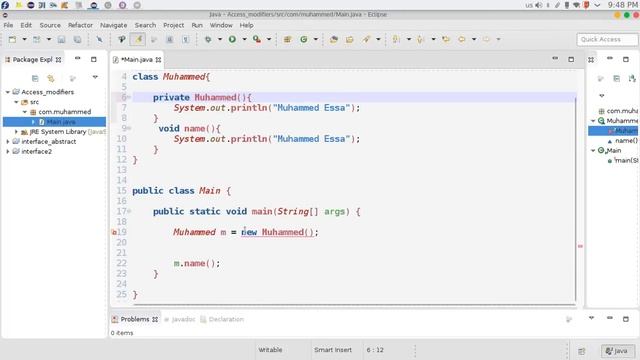Click the Save toolbar icon
The height and width of the screenshot is (360, 640).
tap(61, 39)
